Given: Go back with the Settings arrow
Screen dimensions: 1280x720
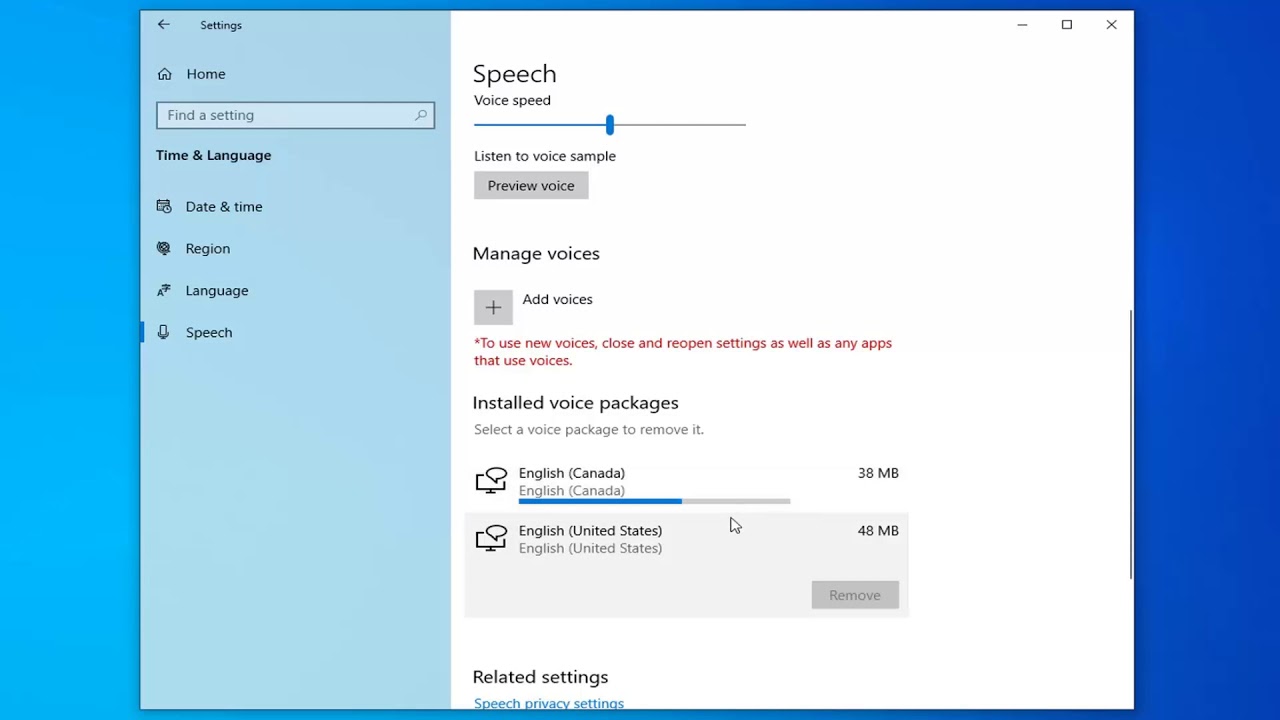Looking at the screenshot, I should click(x=164, y=25).
